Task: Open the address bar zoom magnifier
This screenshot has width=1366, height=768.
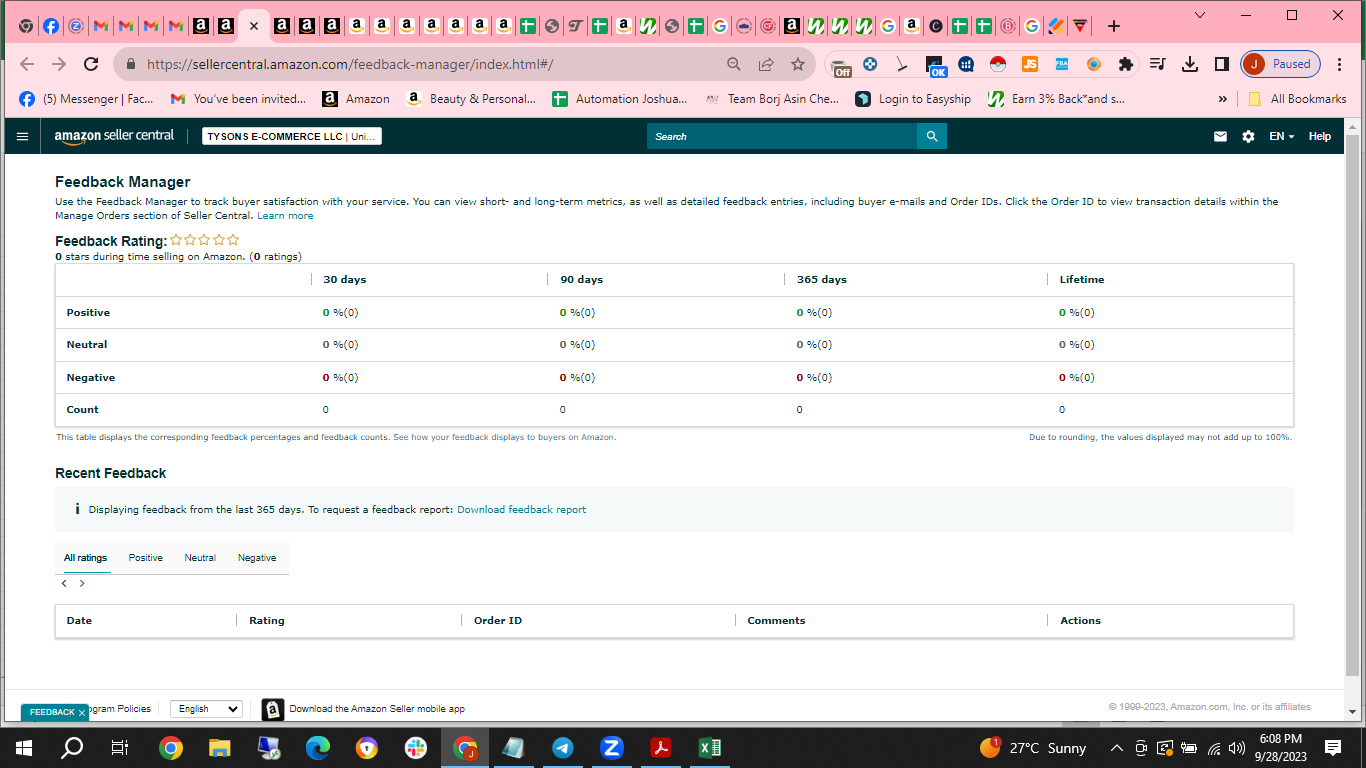Action: pyautogui.click(x=734, y=64)
